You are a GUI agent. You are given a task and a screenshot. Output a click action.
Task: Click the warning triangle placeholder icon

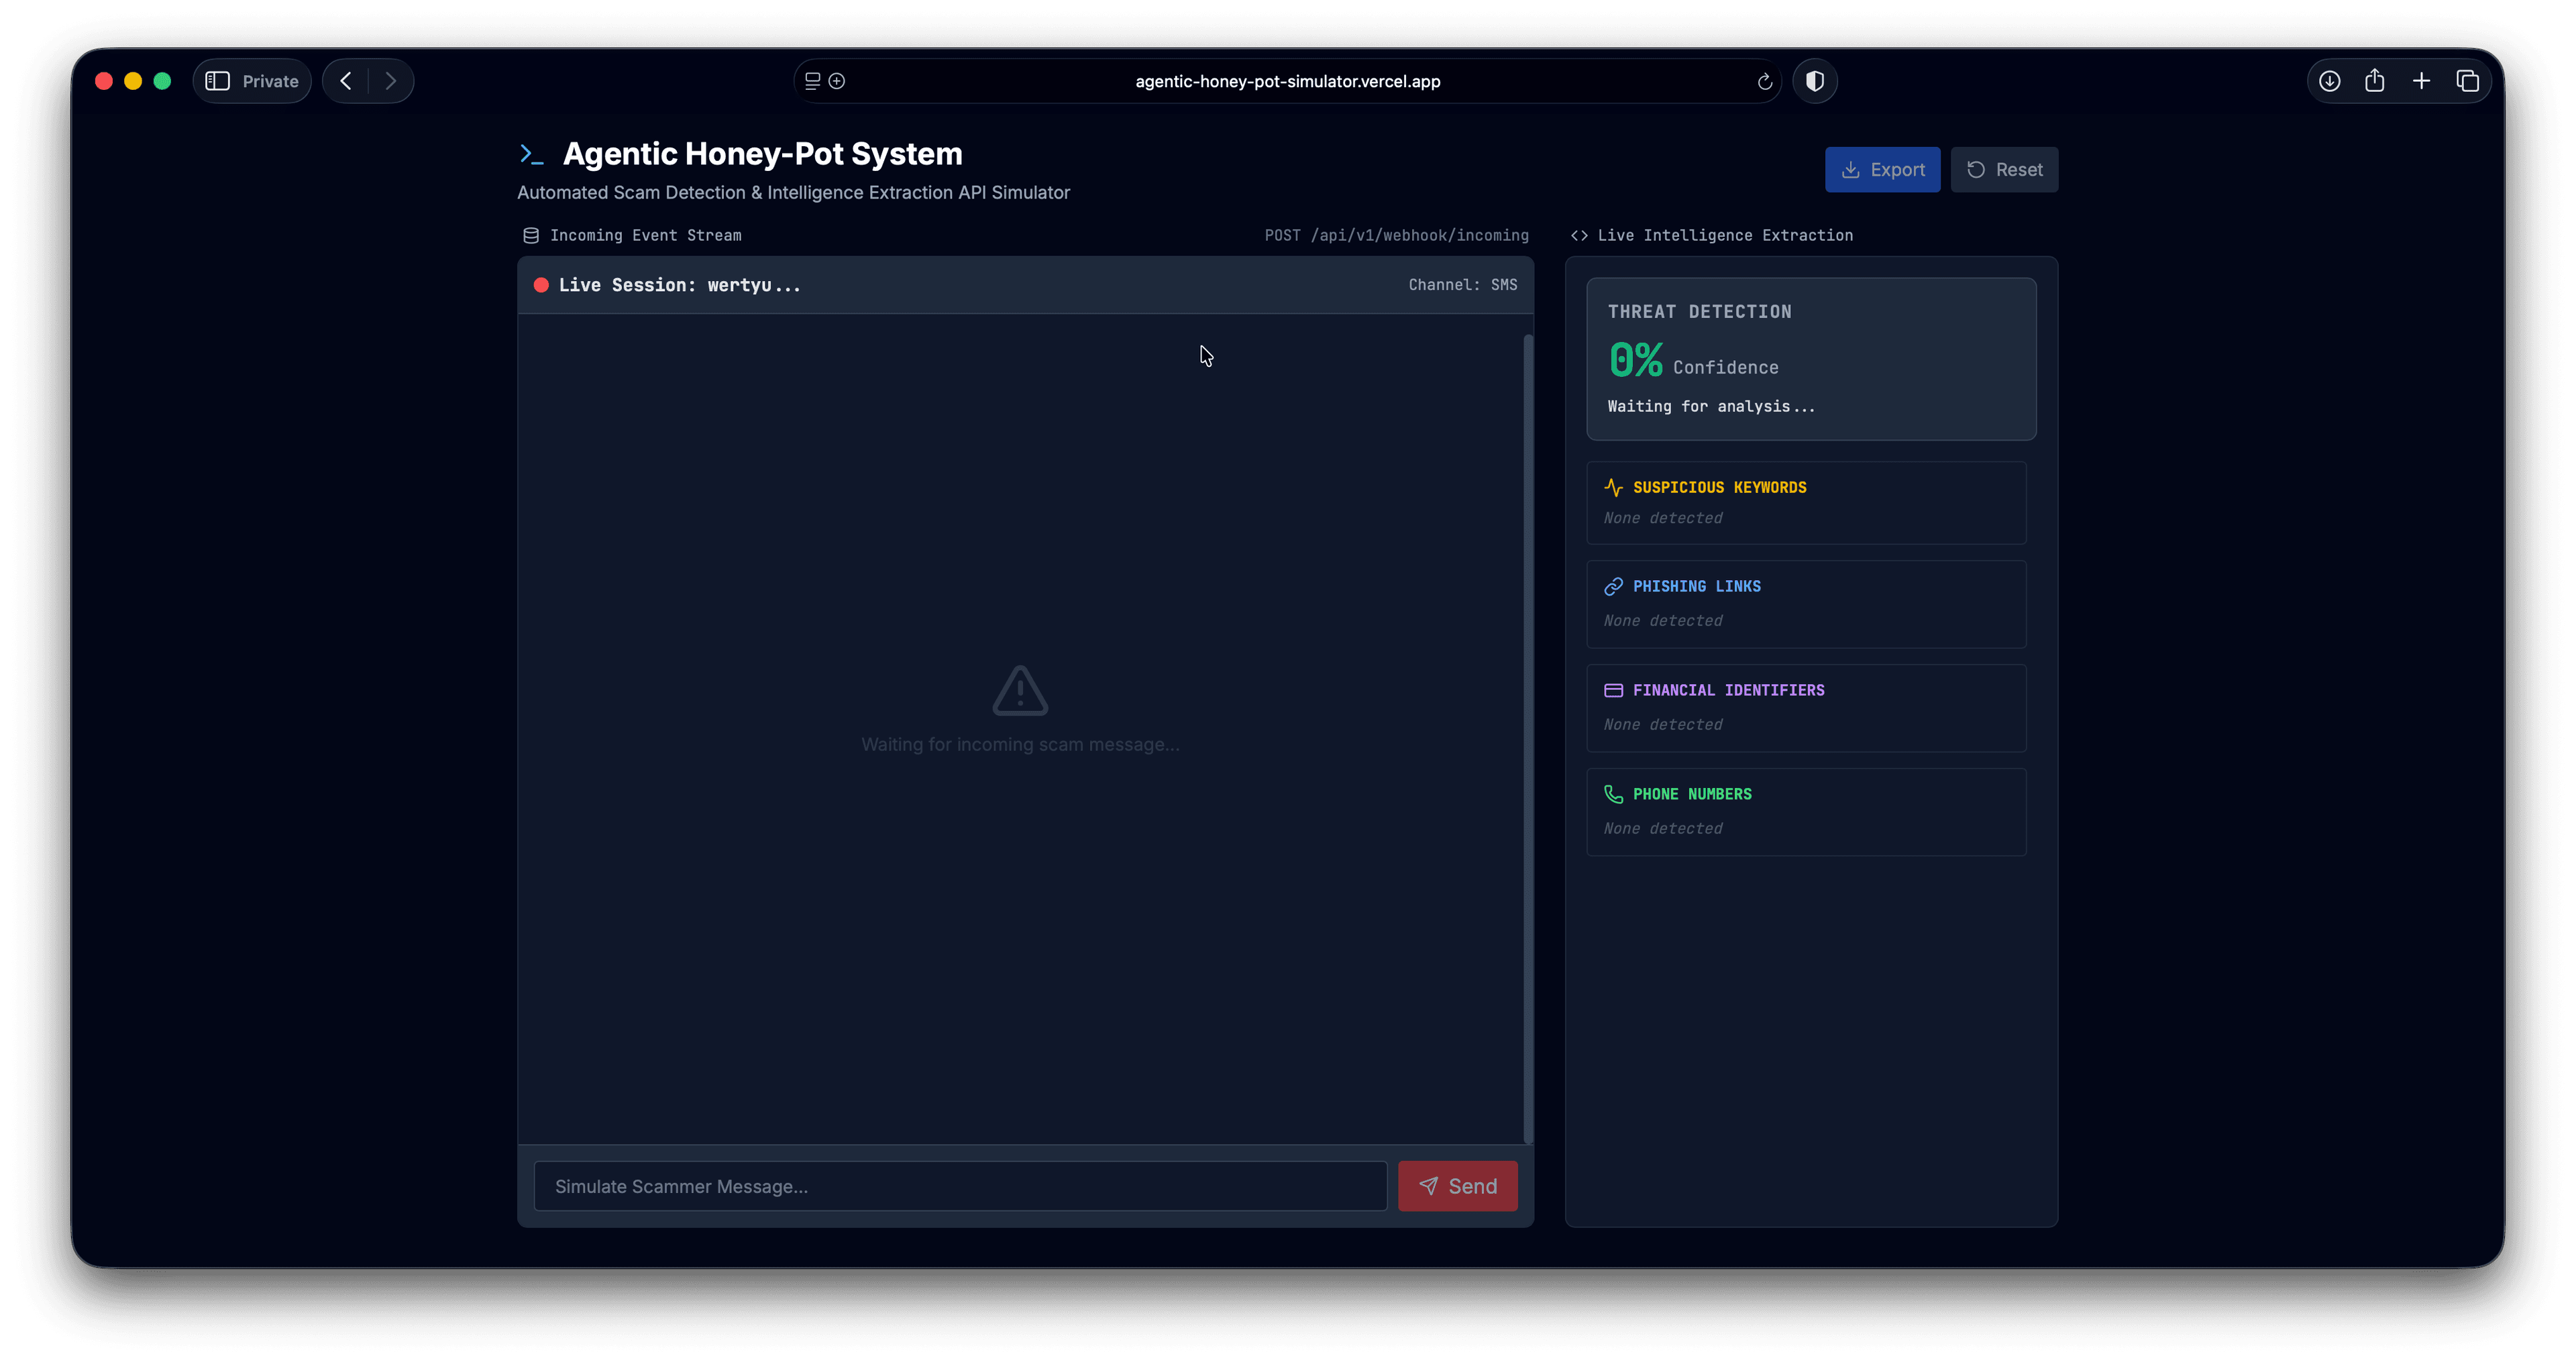(x=1020, y=691)
